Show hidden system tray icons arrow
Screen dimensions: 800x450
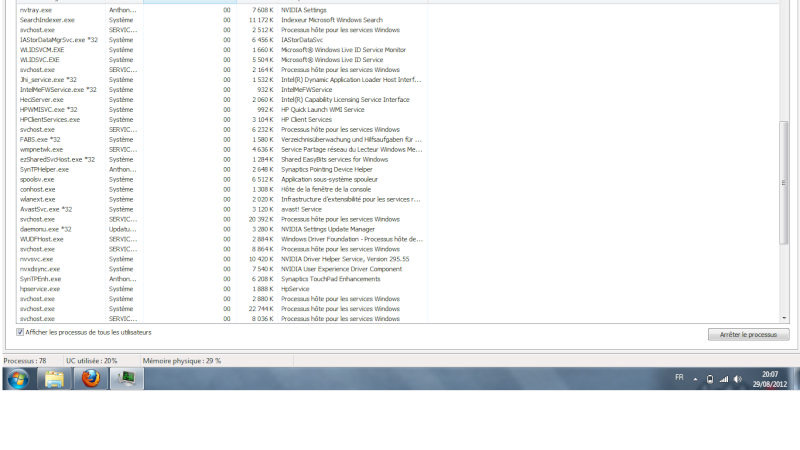(x=695, y=379)
